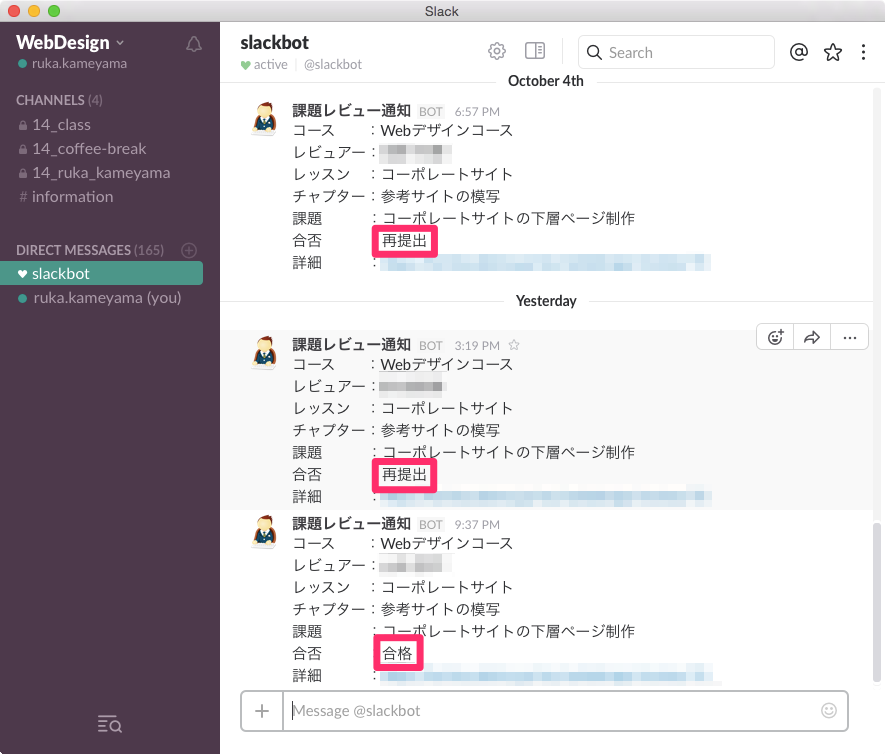Open detail link in 9:37 PM message

pos(546,676)
